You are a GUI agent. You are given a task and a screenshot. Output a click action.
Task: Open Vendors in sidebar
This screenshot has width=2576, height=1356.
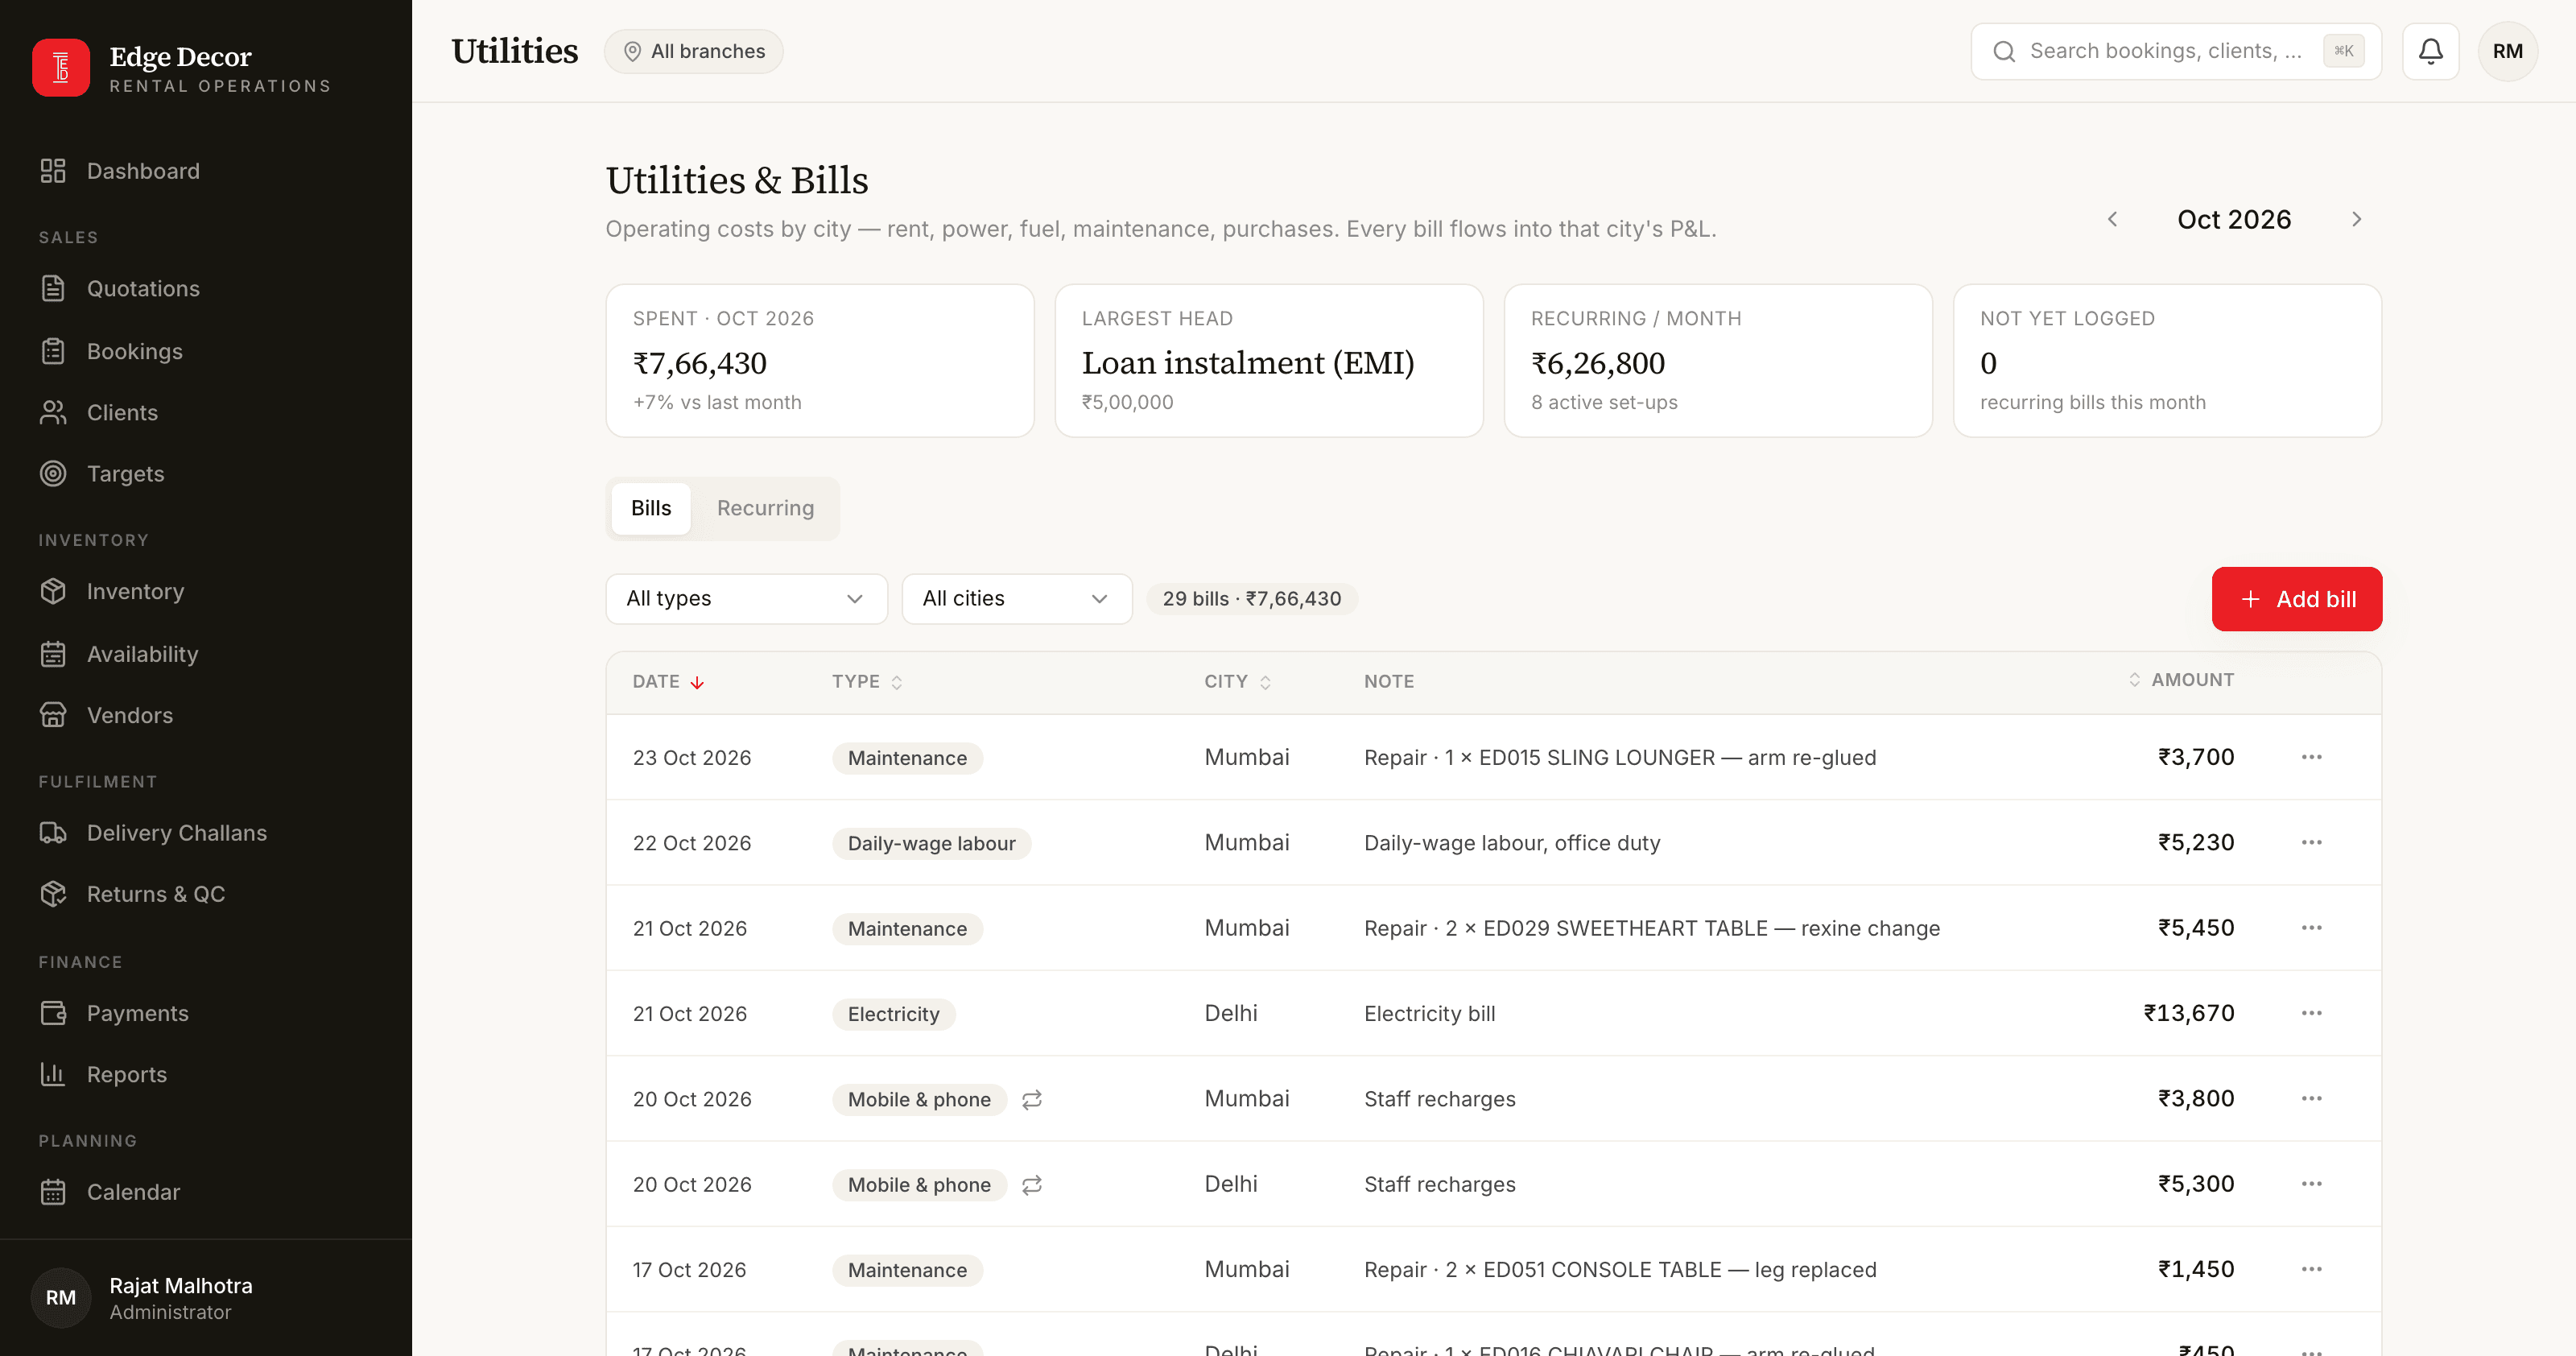click(x=205, y=716)
